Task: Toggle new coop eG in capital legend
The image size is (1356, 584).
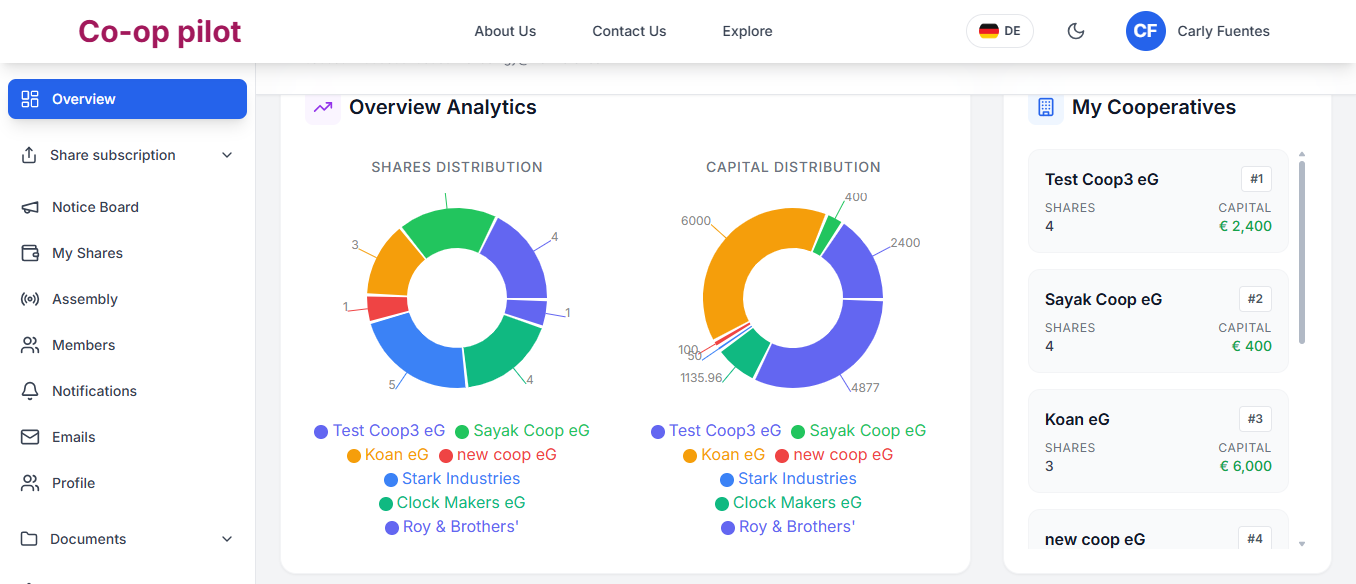Action: [x=834, y=455]
